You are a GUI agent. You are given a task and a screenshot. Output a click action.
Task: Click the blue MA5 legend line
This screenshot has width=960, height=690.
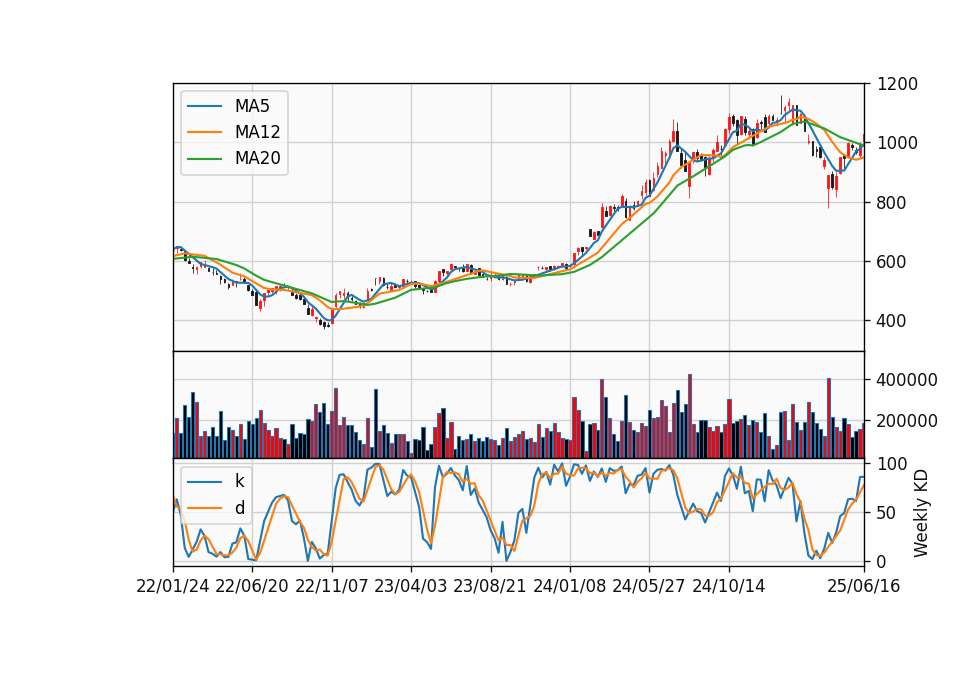204,106
